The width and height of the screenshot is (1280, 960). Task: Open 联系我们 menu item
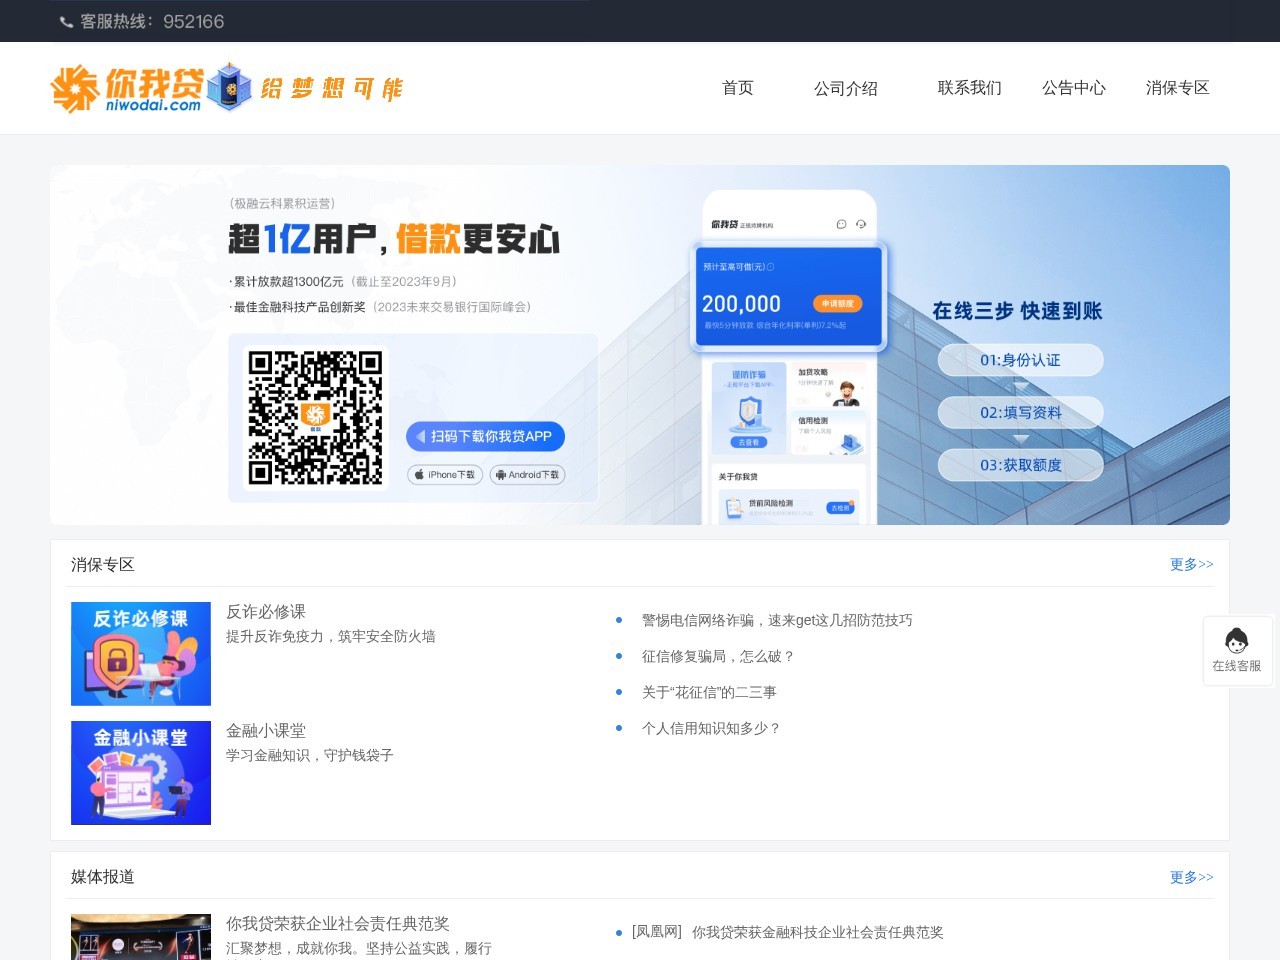970,88
